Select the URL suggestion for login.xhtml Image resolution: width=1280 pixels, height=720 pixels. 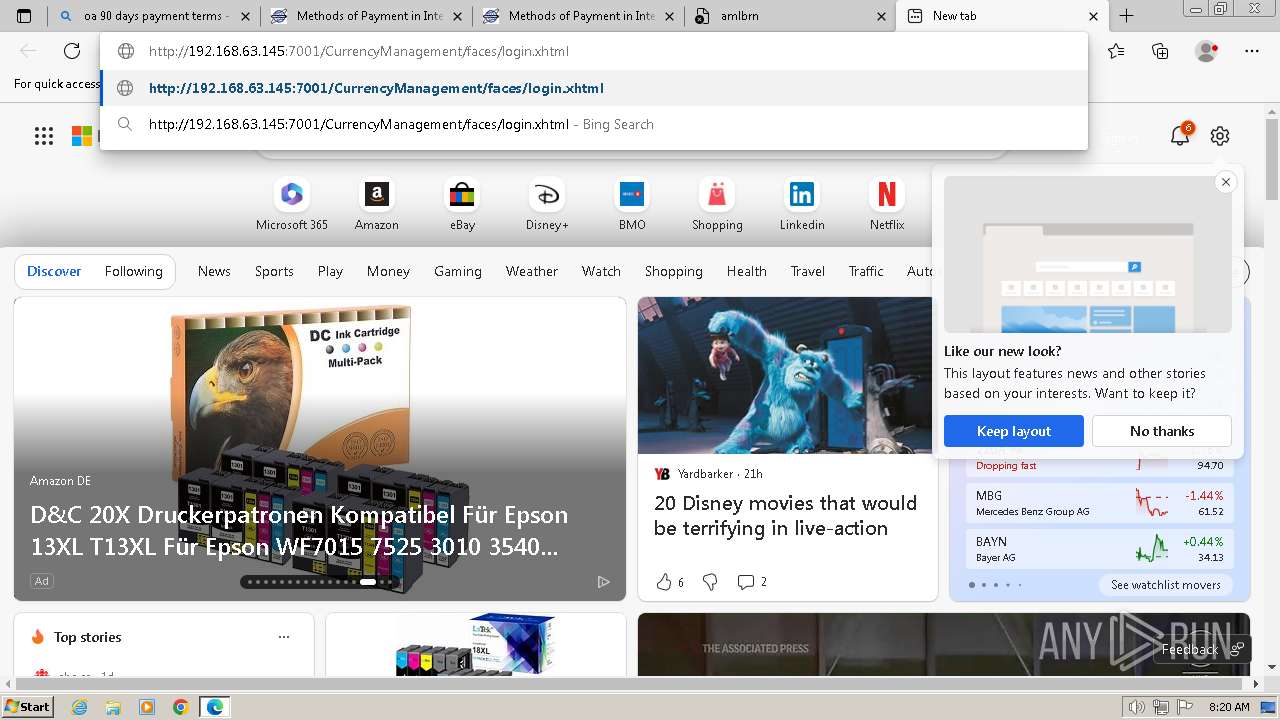coord(594,88)
